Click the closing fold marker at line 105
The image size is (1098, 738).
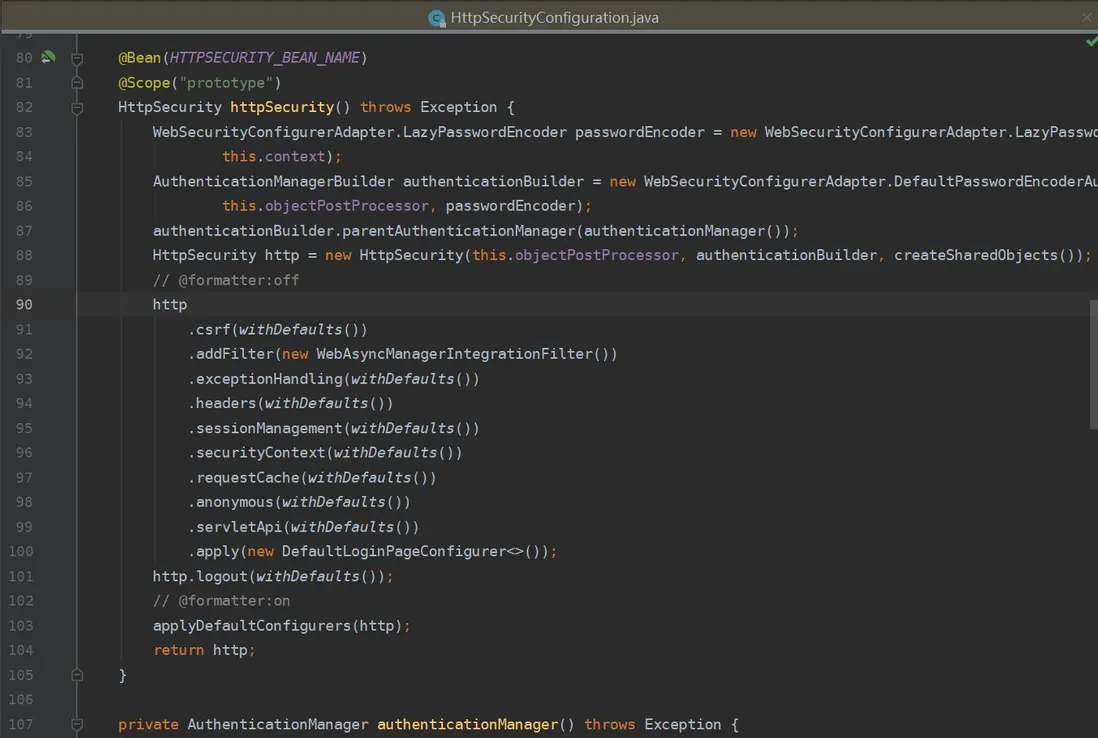tap(77, 675)
